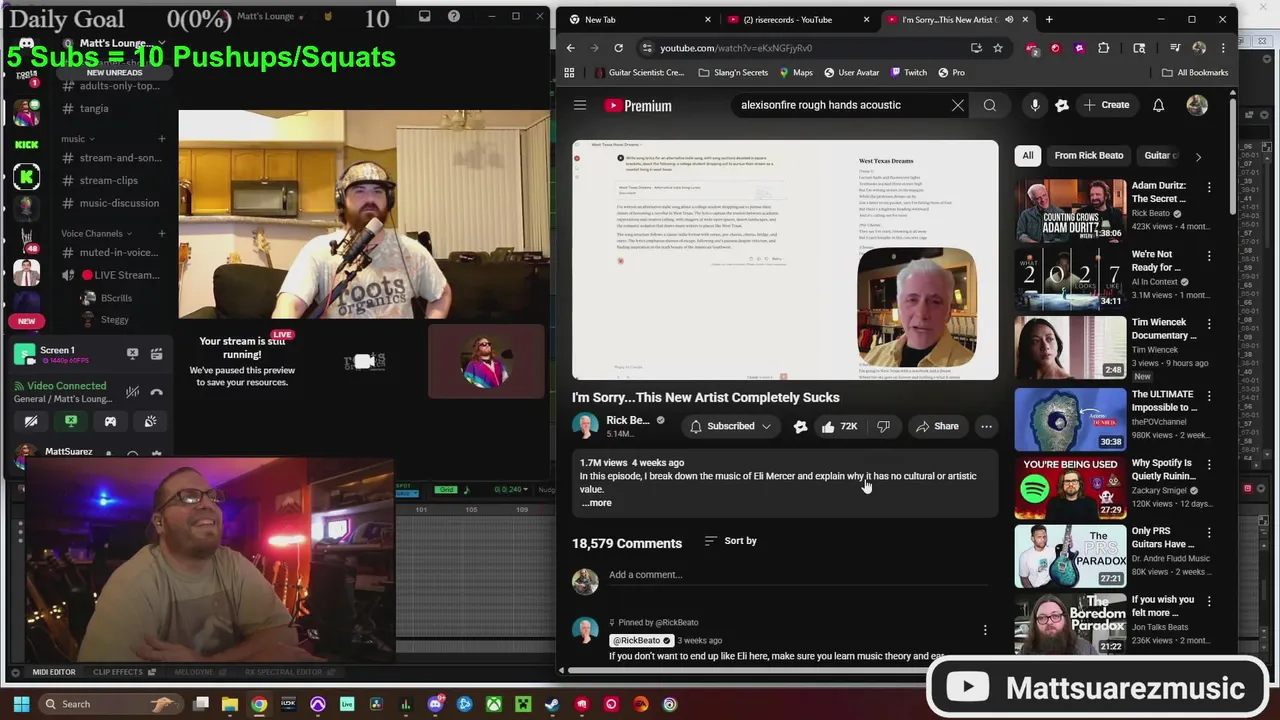The width and height of the screenshot is (1280, 720).
Task: Clear the YouTube search box text
Action: click(x=957, y=105)
